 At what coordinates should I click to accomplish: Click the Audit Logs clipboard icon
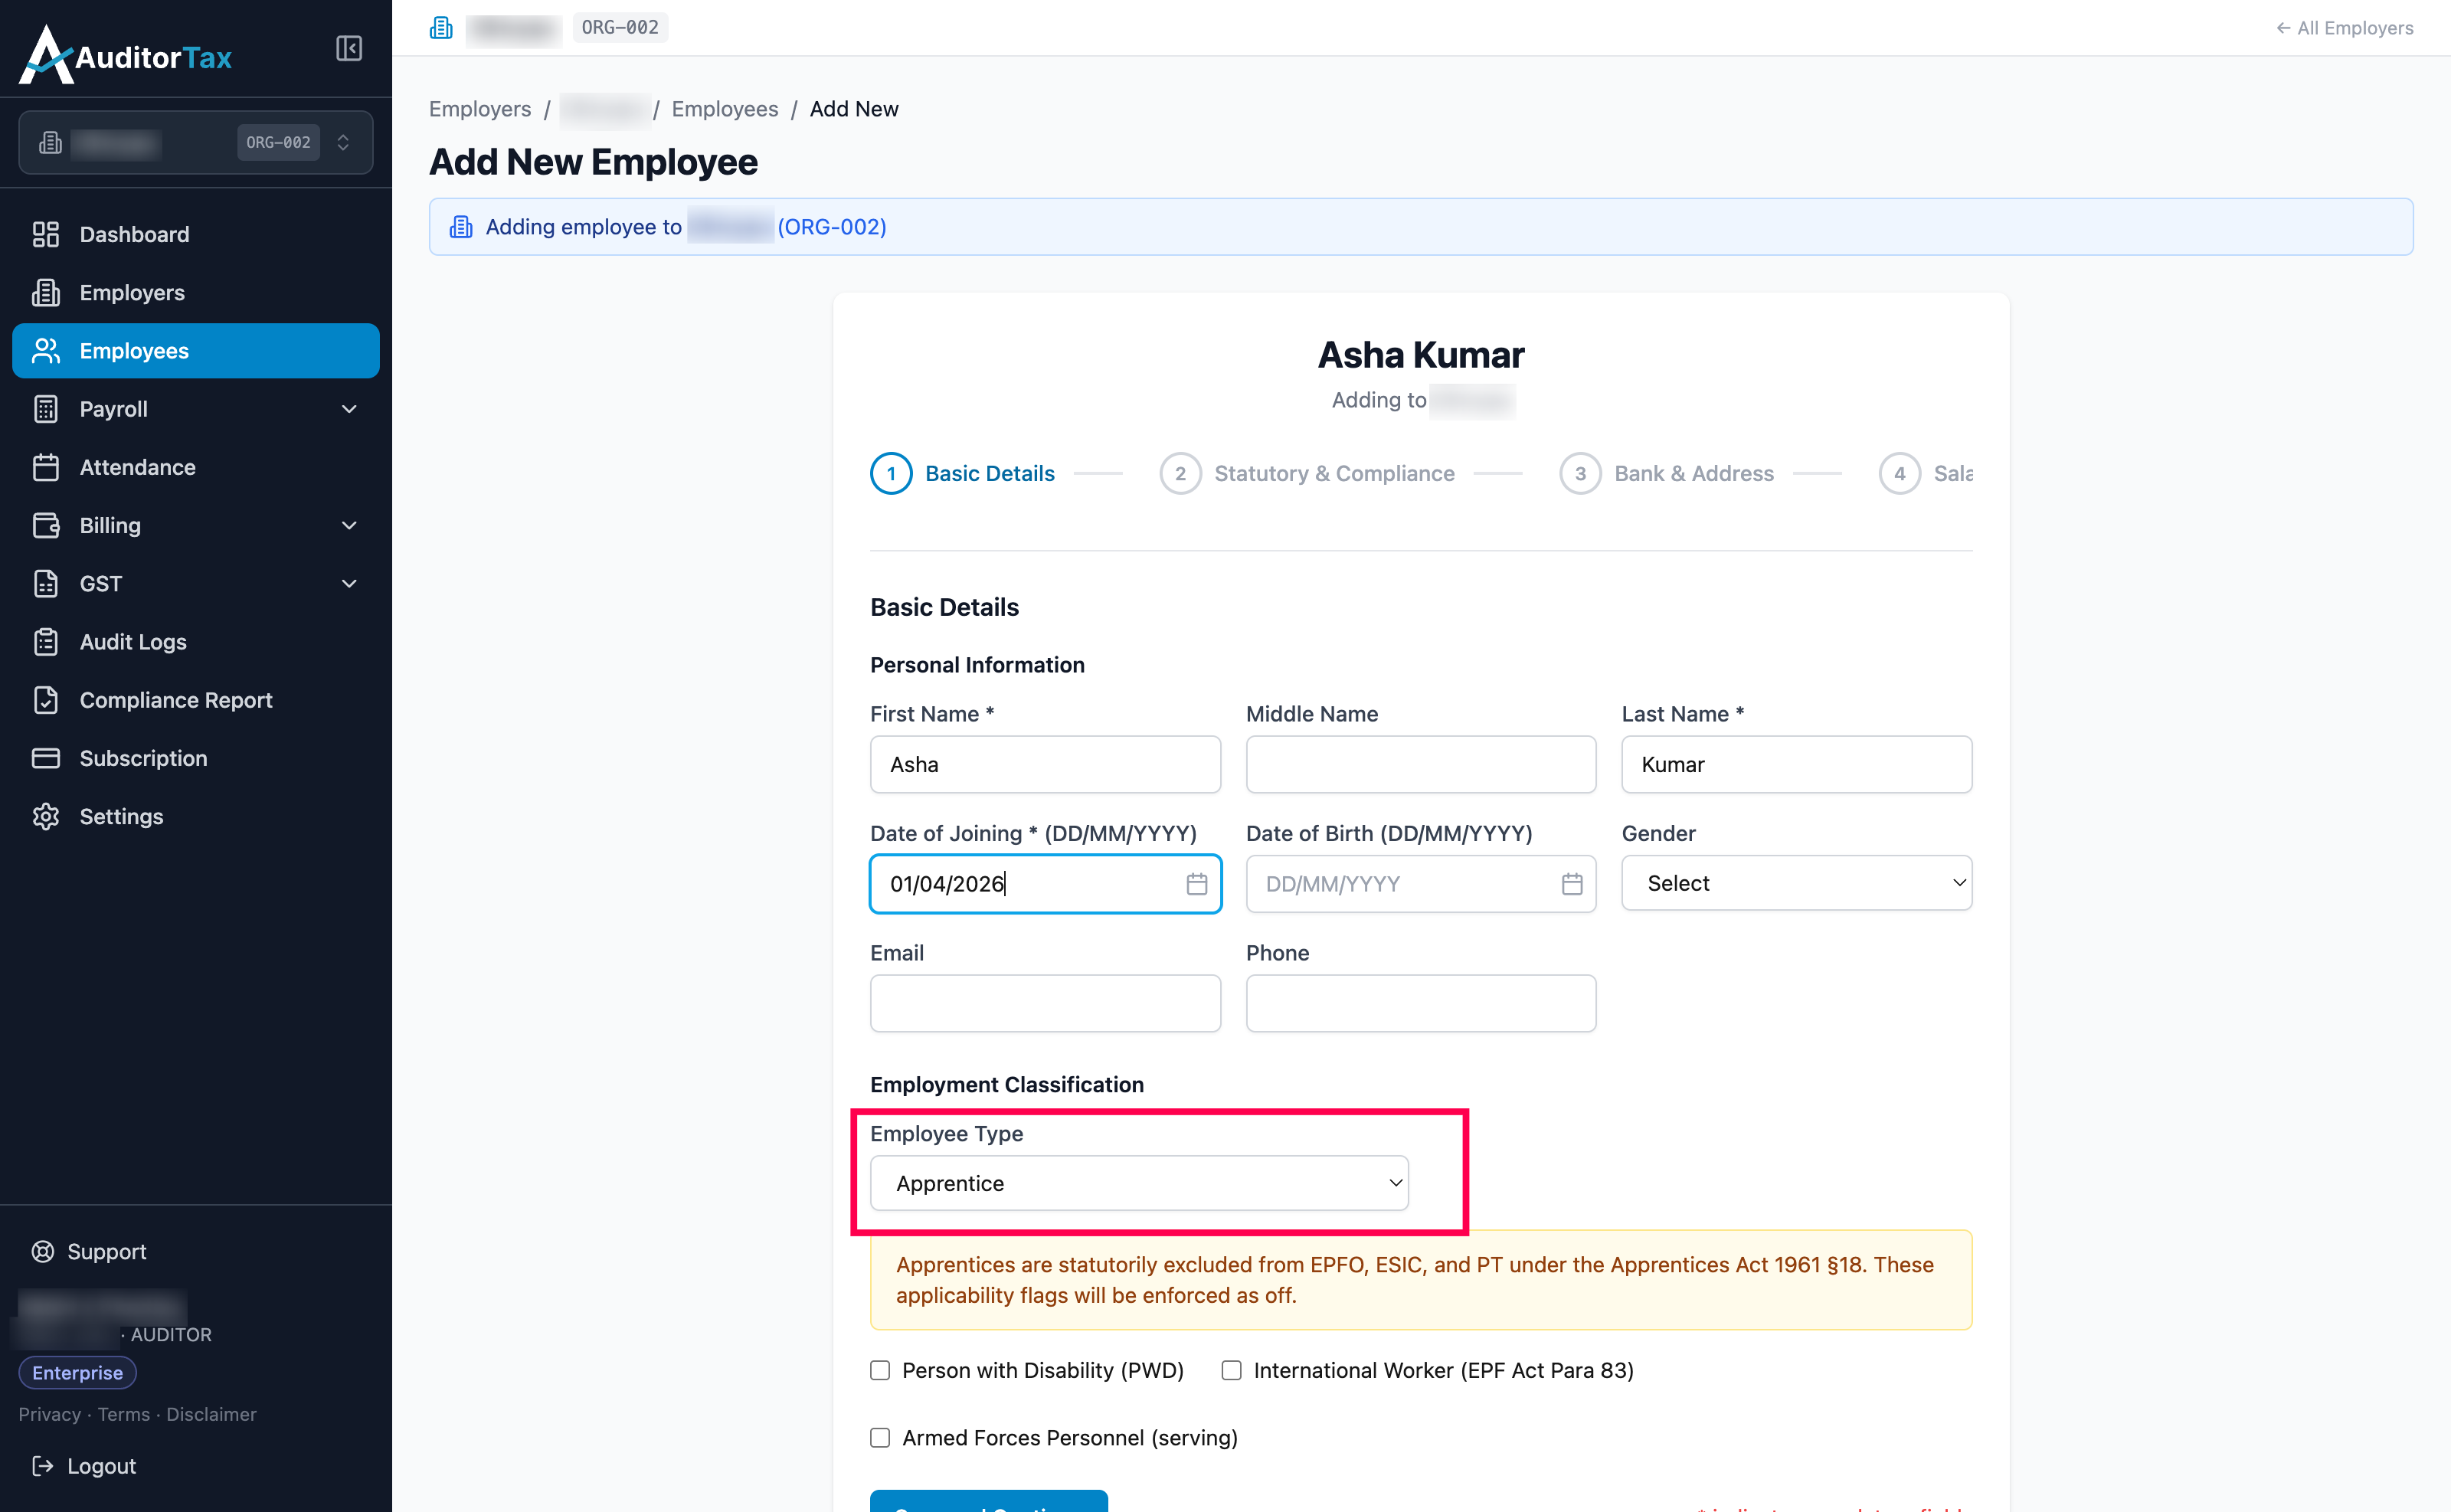(x=46, y=642)
